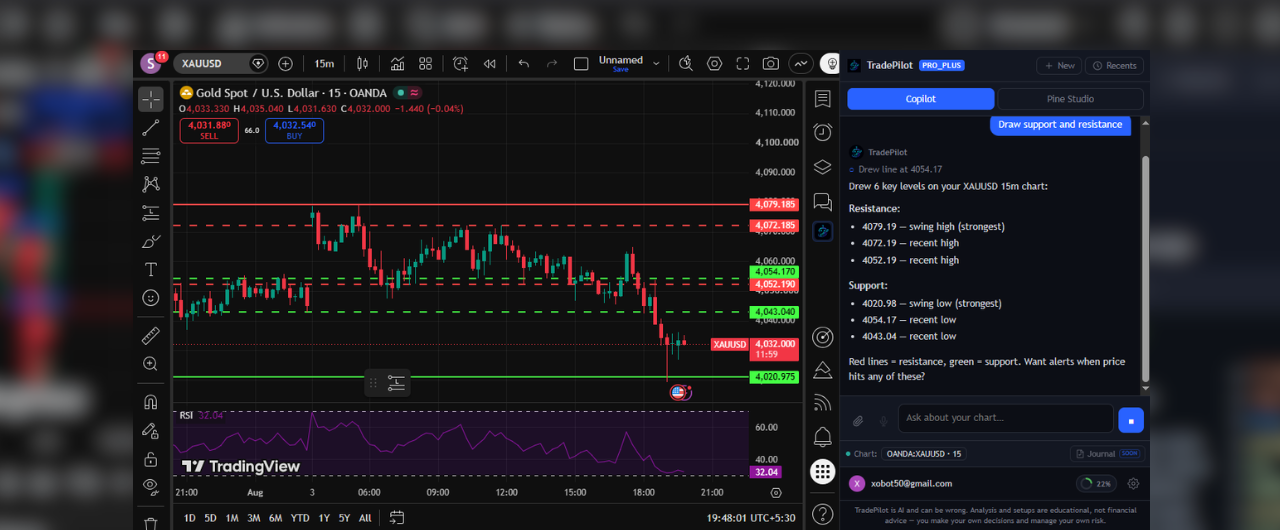
Task: Open the XAUUSD symbol search box
Action: 221,63
